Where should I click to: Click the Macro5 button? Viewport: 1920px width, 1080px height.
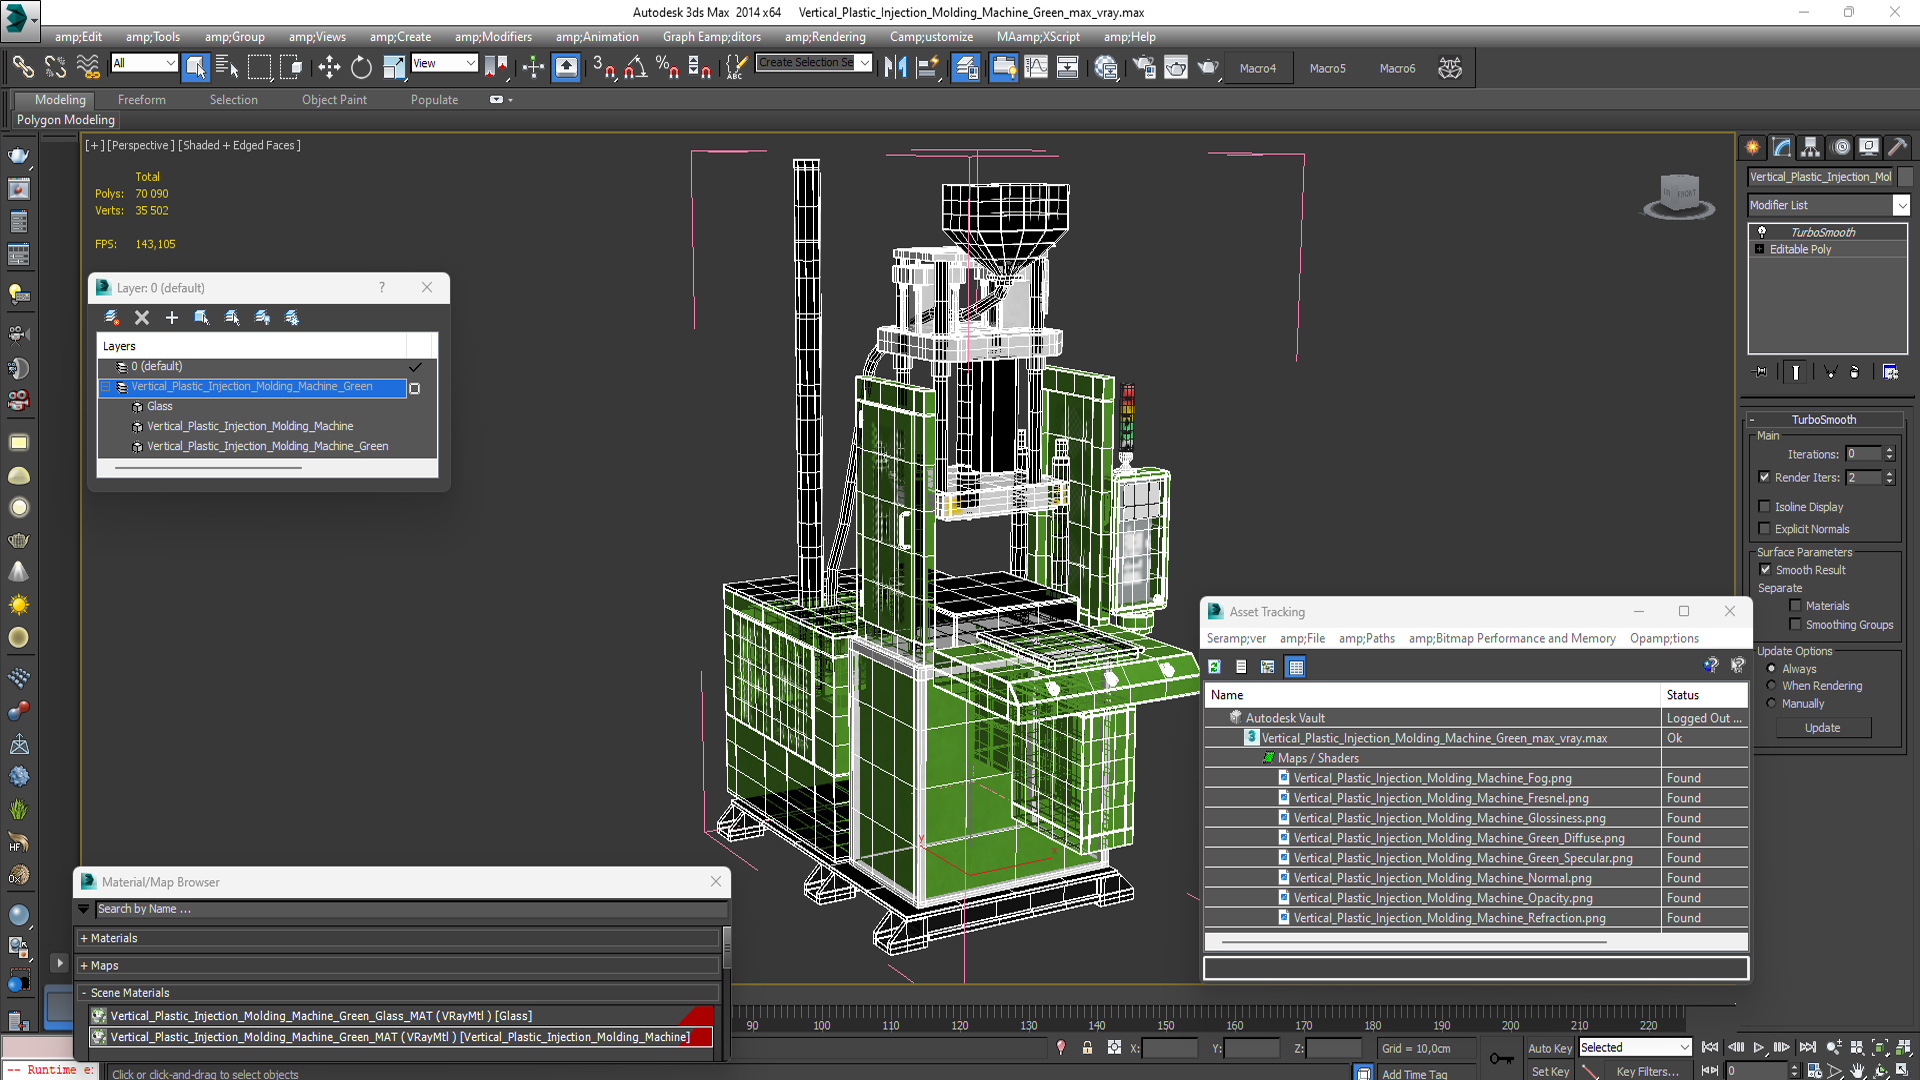click(x=1328, y=68)
